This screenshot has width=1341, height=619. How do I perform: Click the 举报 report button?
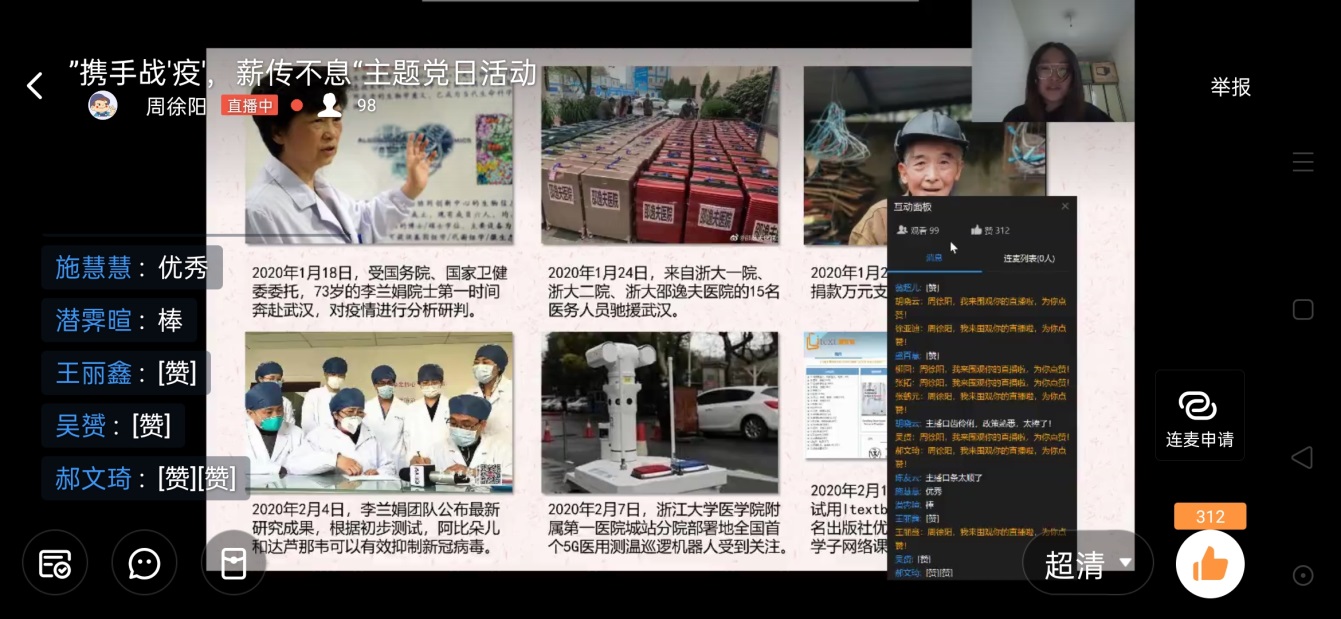[1230, 87]
